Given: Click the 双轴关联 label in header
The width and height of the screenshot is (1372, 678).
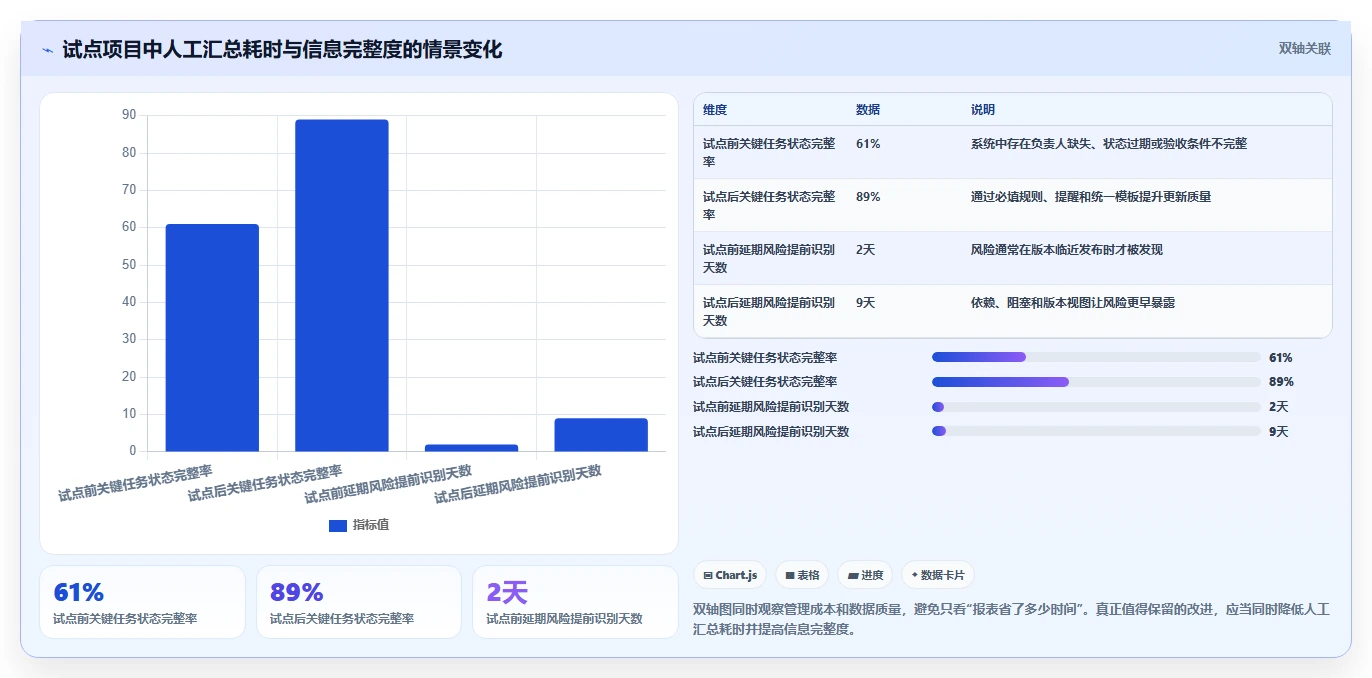Looking at the screenshot, I should [x=1304, y=49].
